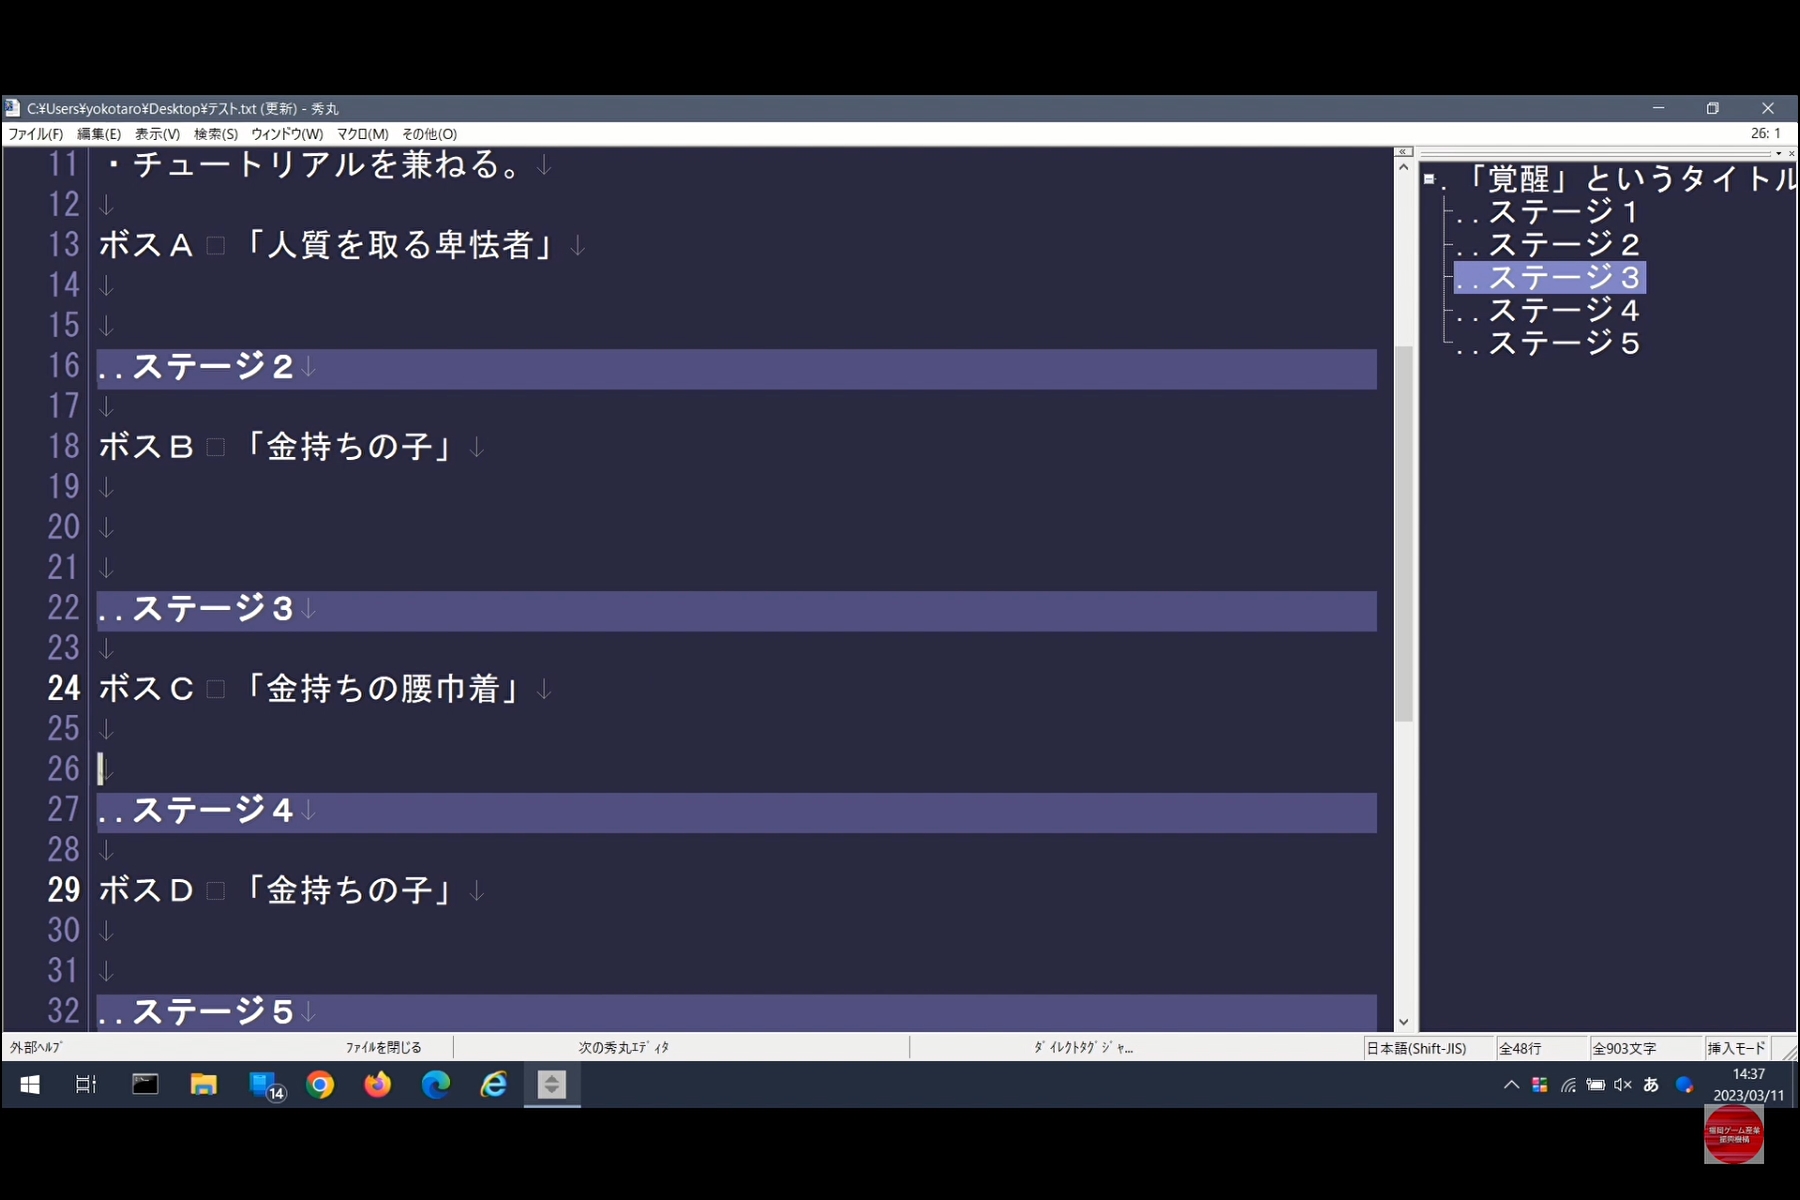Open the Windows Start menu

(30, 1085)
